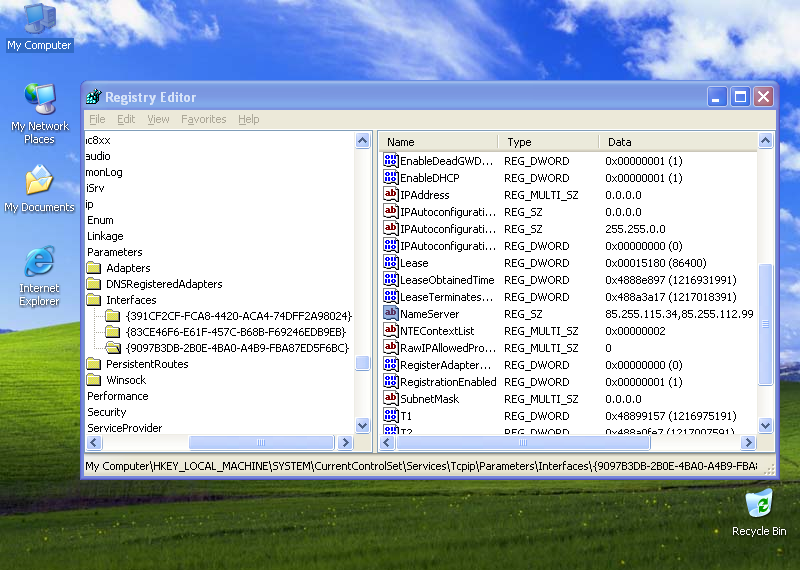
Task: Click the IPAddress string value icon
Action: tap(390, 194)
